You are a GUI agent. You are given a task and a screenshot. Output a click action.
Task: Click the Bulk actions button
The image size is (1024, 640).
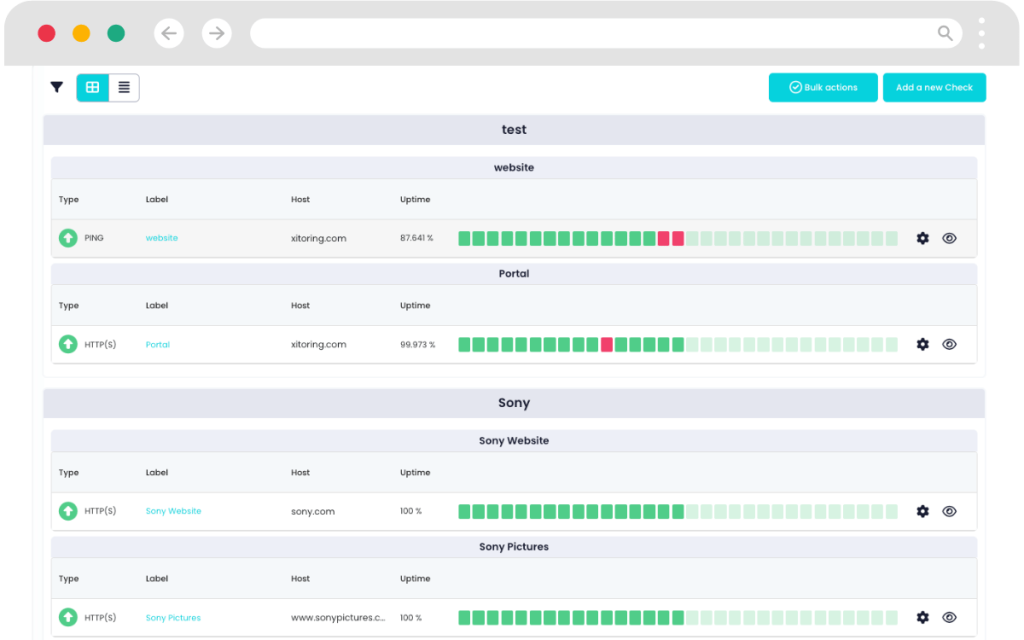pos(822,87)
